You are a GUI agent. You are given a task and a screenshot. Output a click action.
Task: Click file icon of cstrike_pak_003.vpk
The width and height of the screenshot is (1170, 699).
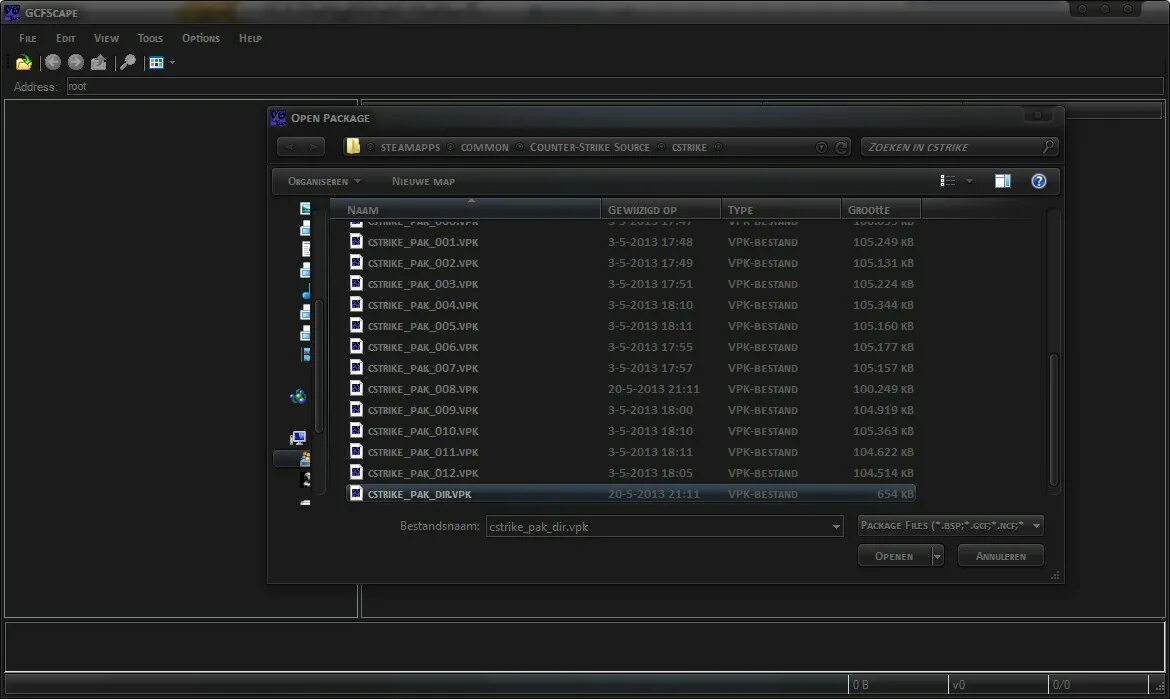click(x=356, y=283)
